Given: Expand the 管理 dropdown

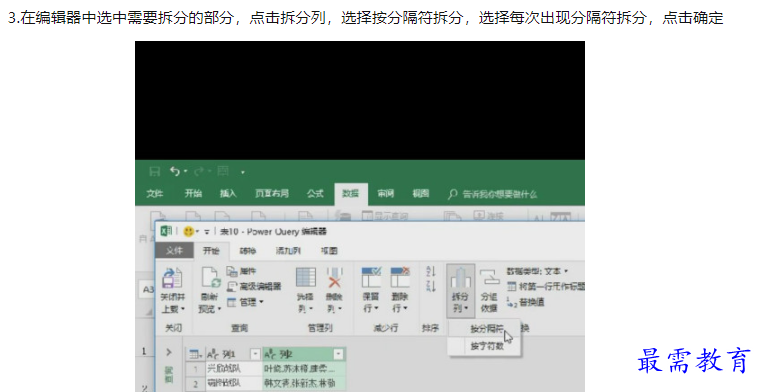Looking at the screenshot, I should click(x=245, y=302).
